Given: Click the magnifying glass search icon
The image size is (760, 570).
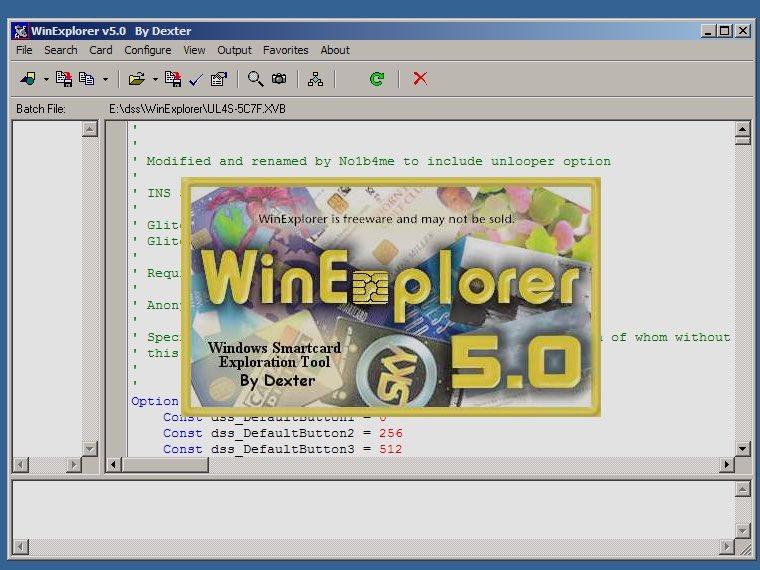Looking at the screenshot, I should pyautogui.click(x=255, y=79).
